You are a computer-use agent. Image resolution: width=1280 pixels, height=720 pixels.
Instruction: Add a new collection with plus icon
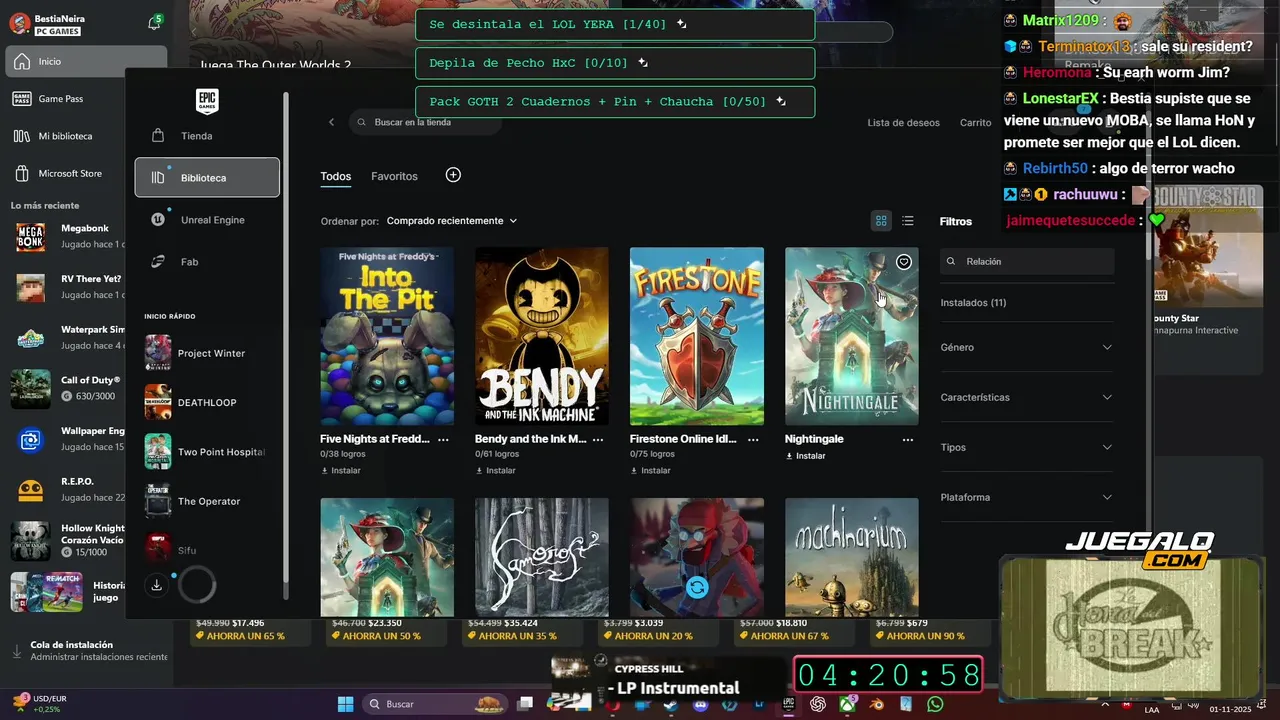[x=453, y=175]
